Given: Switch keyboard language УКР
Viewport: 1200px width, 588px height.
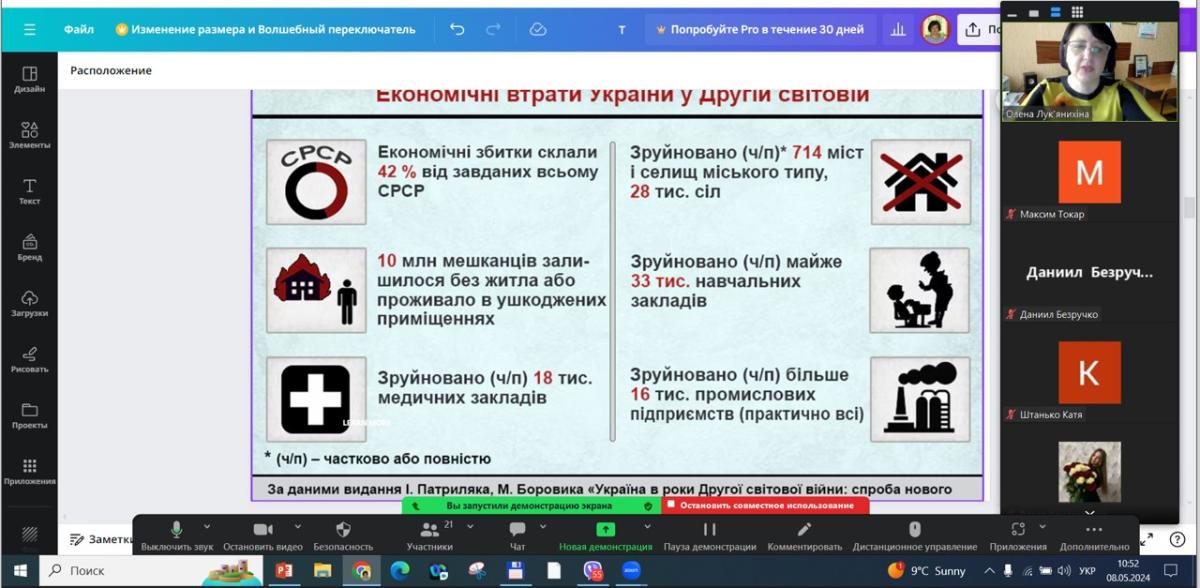Looking at the screenshot, I should [x=1088, y=571].
